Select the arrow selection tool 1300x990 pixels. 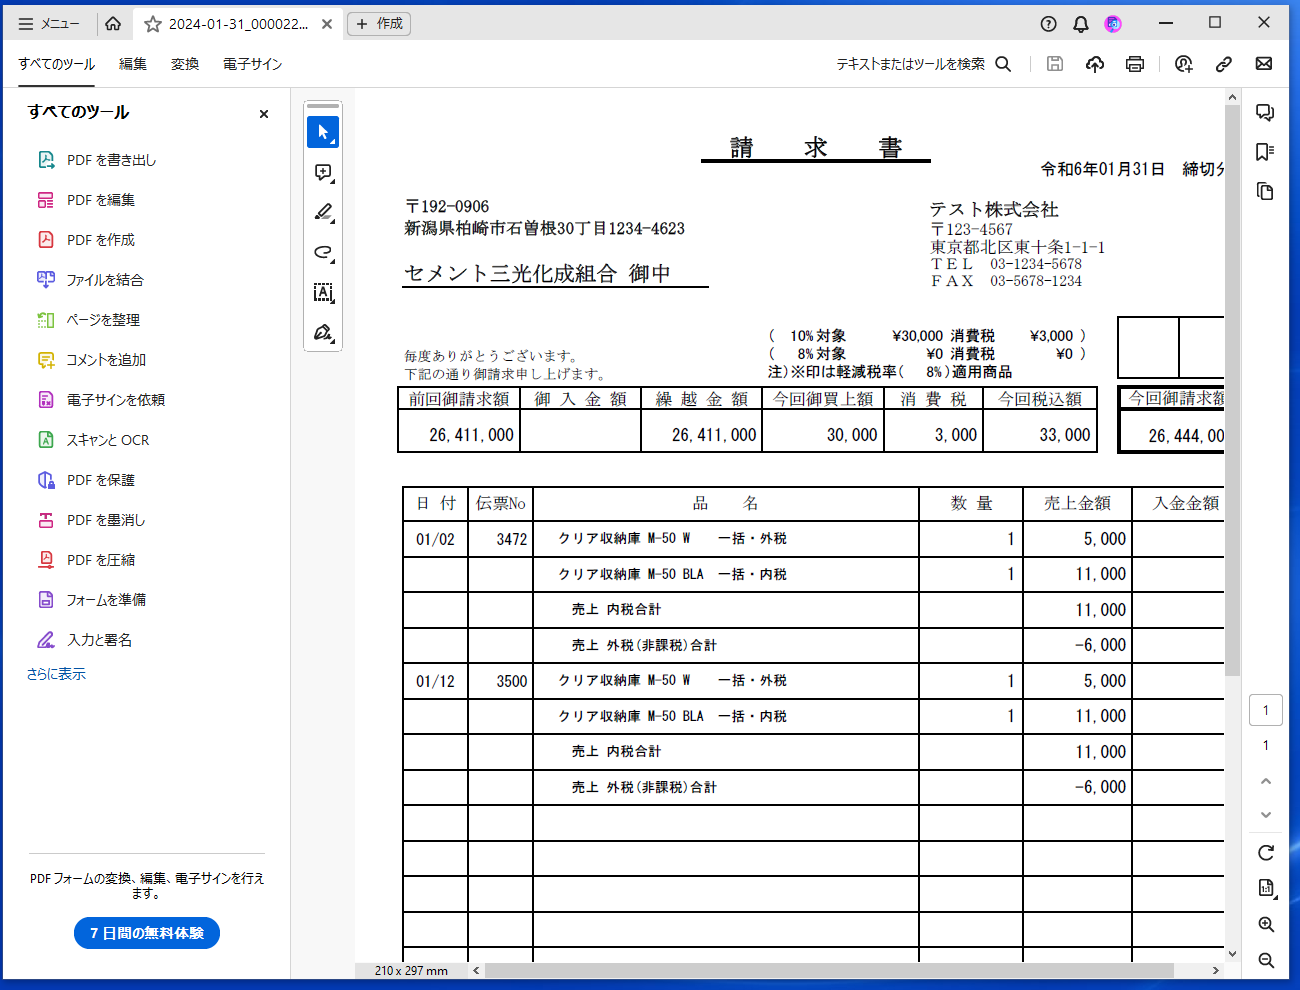click(x=323, y=132)
